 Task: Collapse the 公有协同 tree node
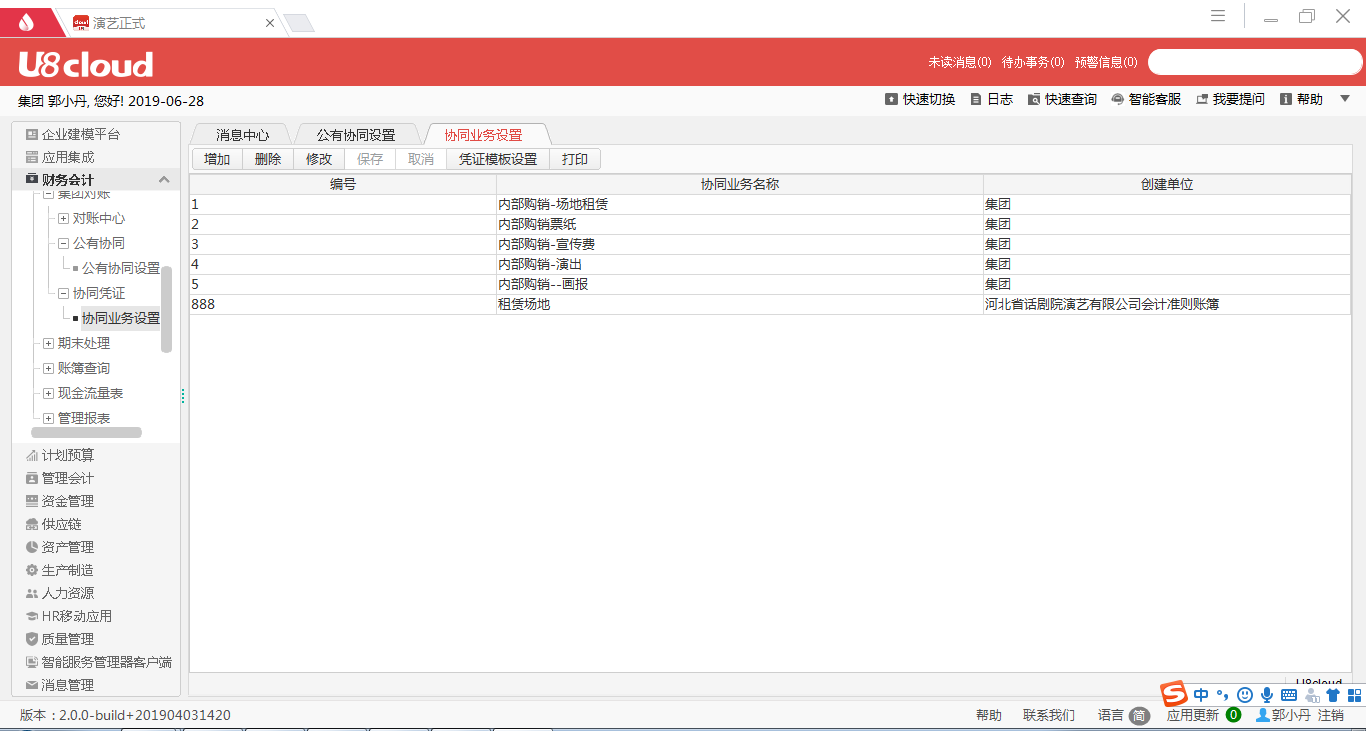coord(63,244)
